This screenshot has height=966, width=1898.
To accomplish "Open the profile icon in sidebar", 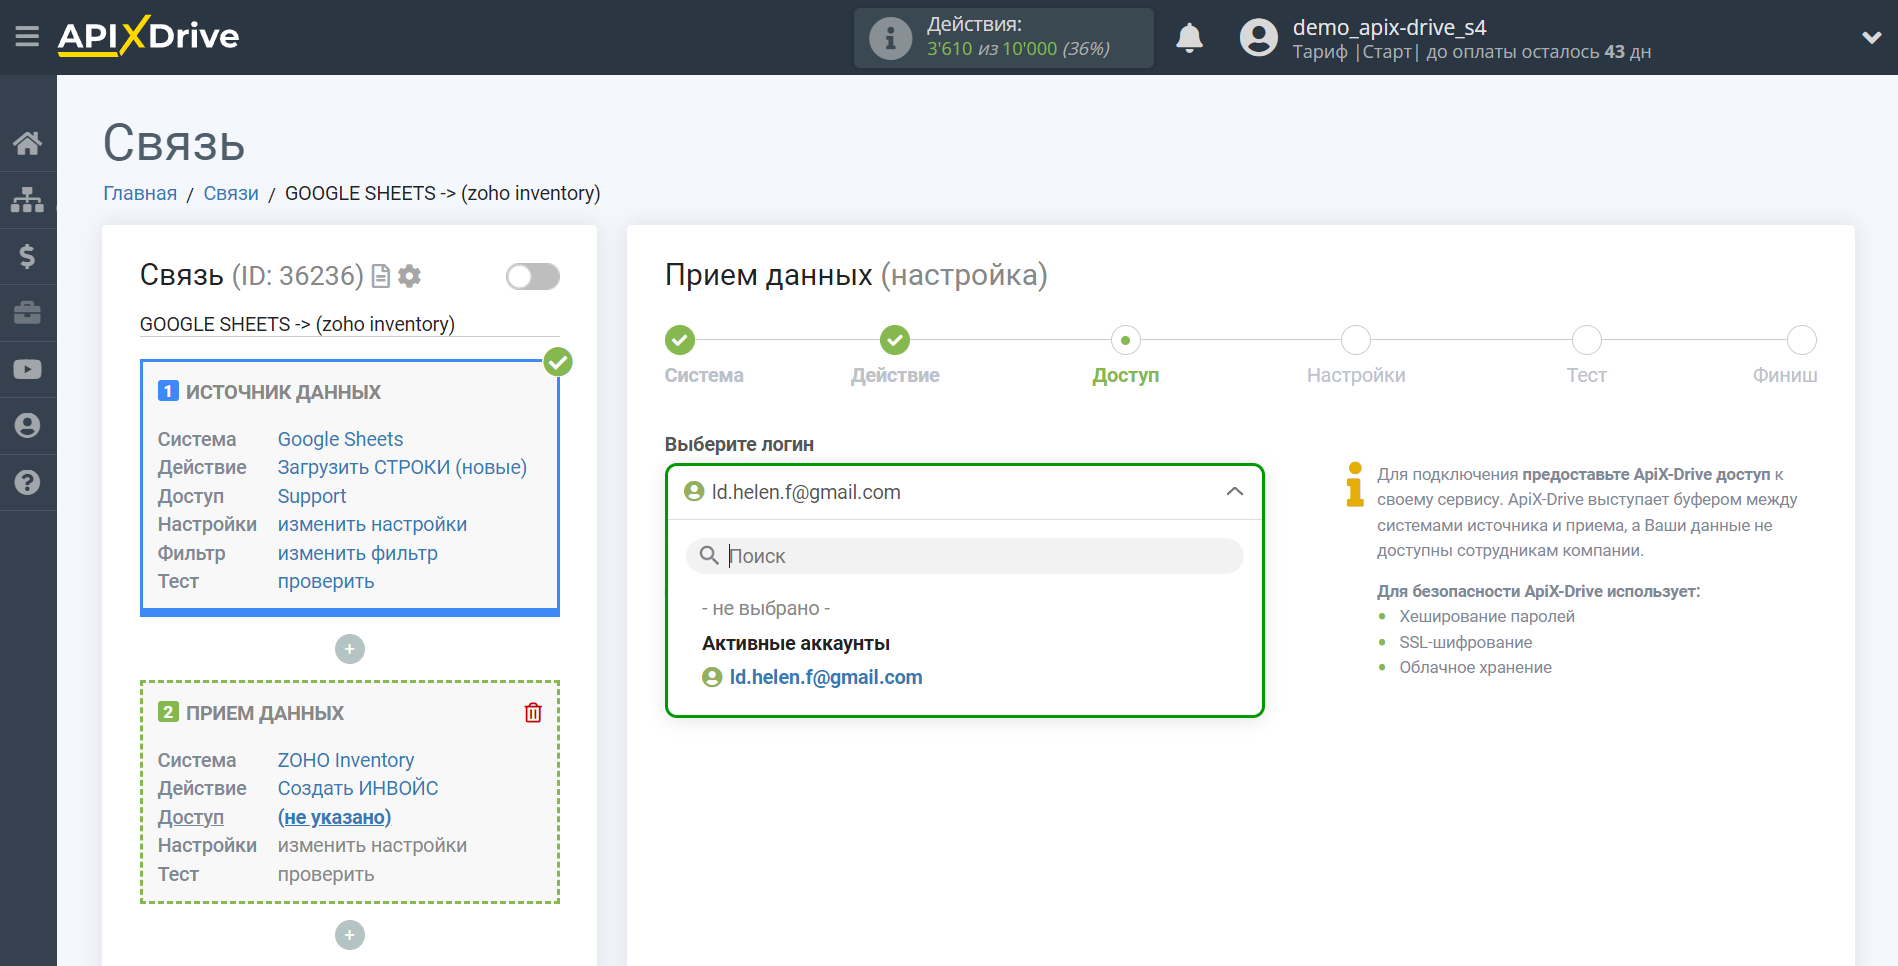I will [27, 426].
